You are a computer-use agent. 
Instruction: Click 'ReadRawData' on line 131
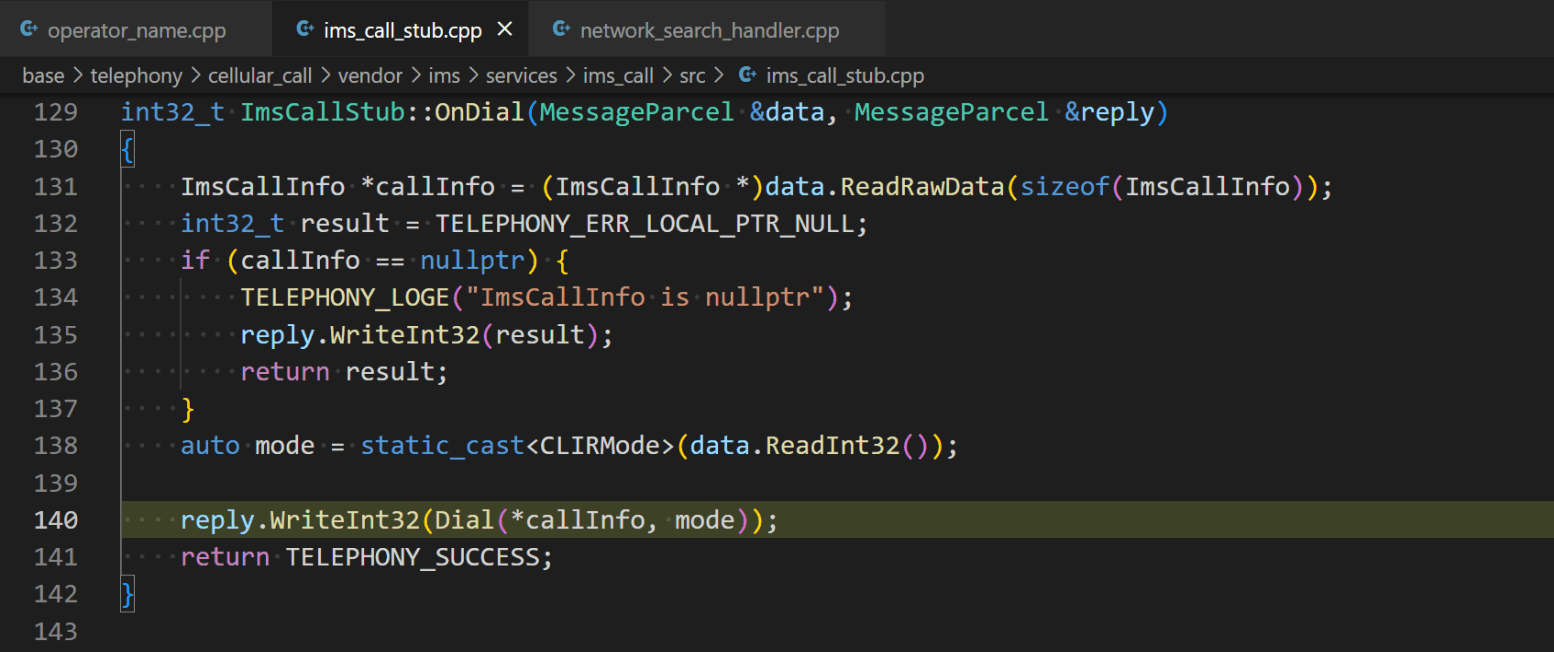click(922, 187)
